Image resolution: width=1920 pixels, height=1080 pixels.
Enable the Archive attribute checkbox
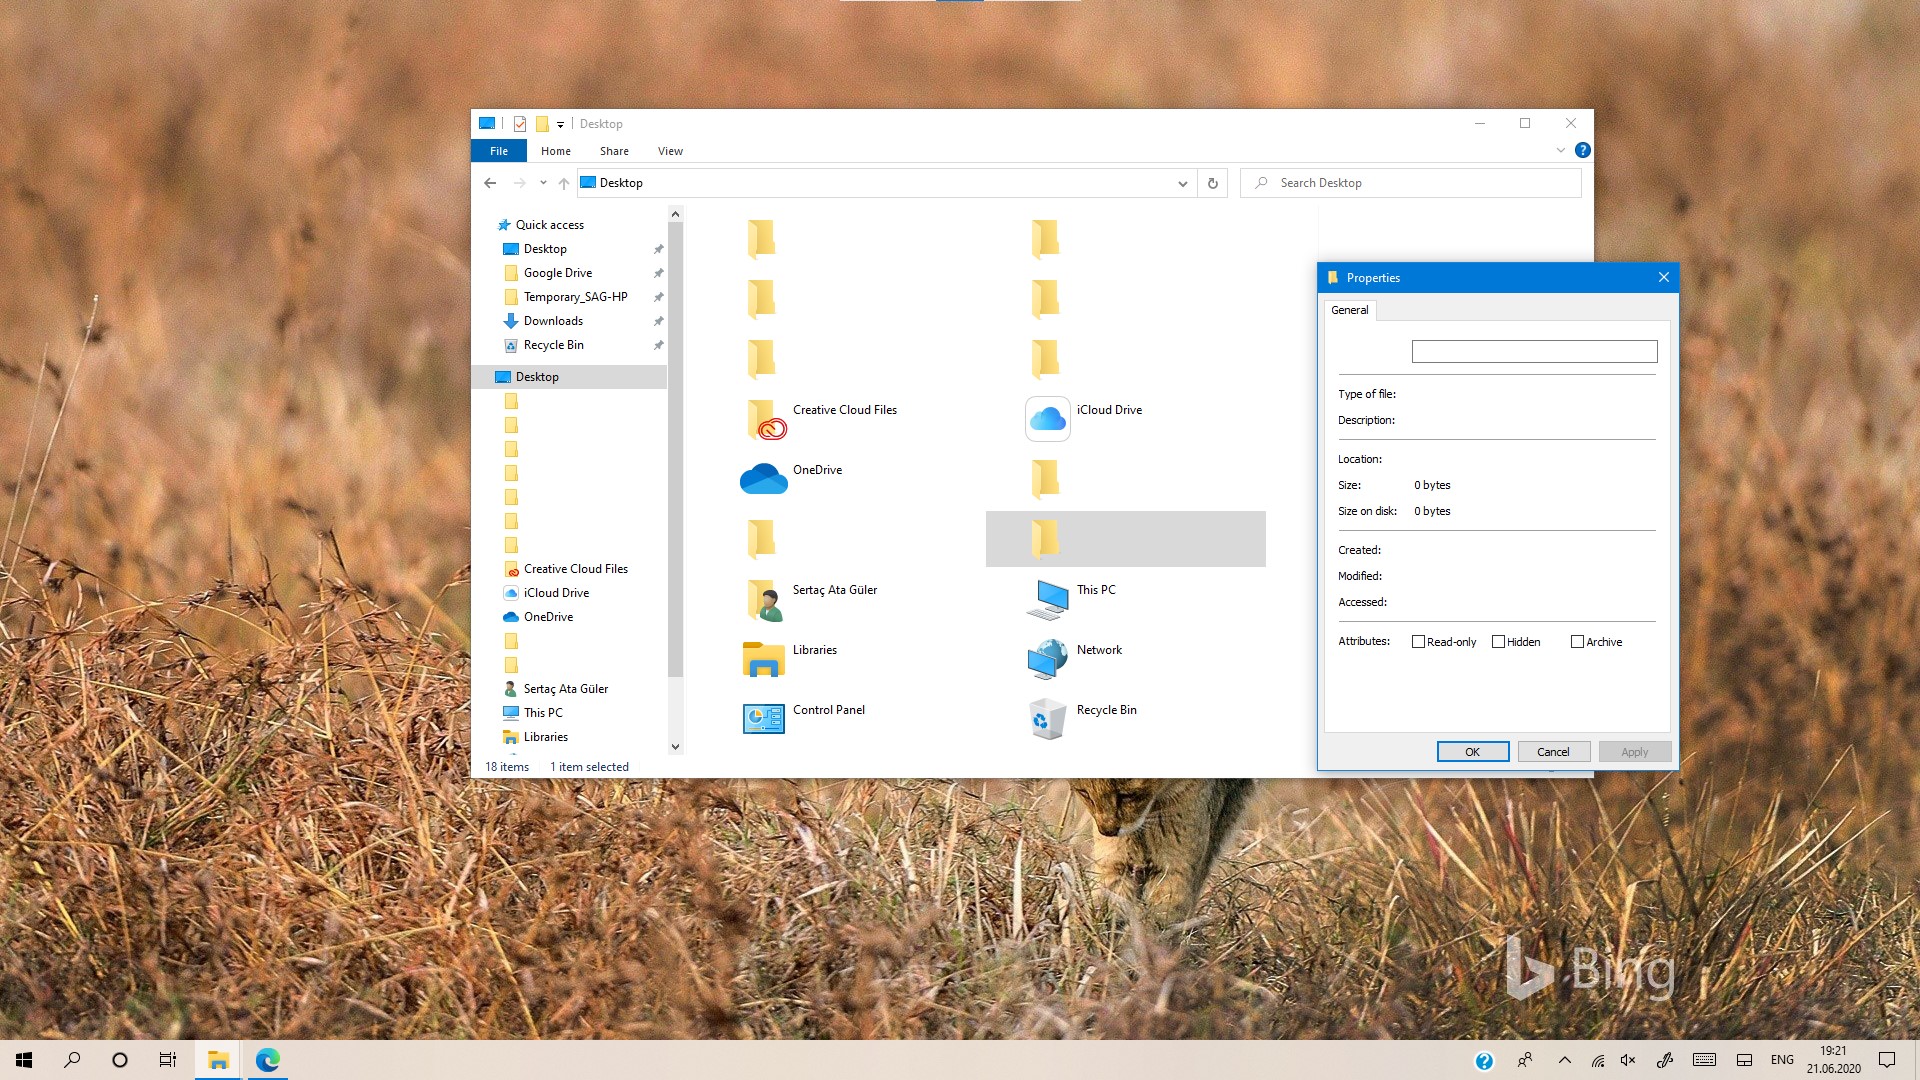pyautogui.click(x=1577, y=641)
